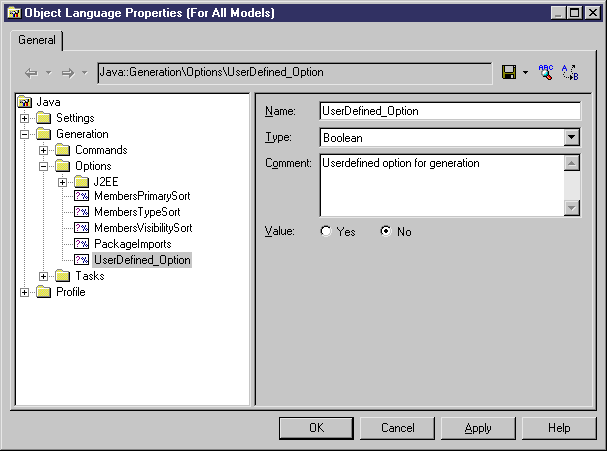This screenshot has height=451, width=607.
Task: Click the Name input field
Action: pos(450,111)
